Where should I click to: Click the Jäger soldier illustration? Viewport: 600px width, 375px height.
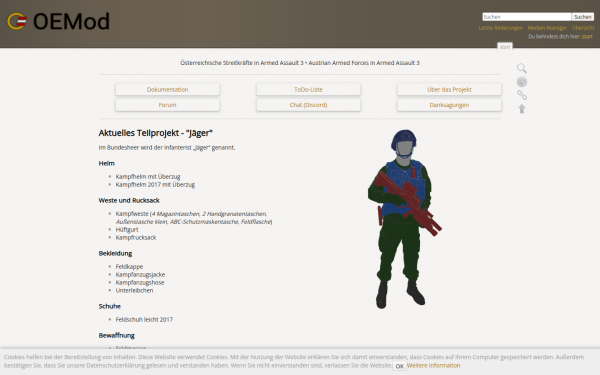[404, 219]
